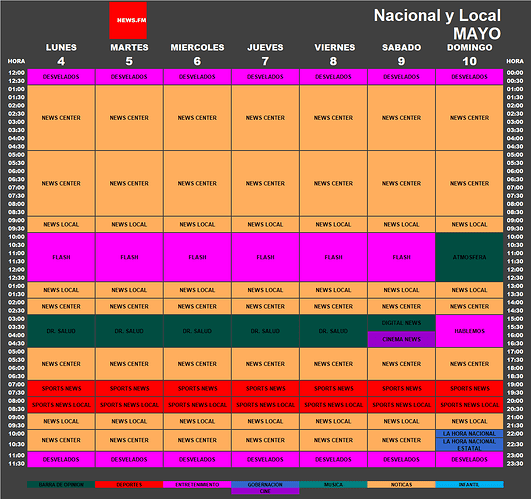Open Saturday's DIGITAL NEWS block
Screen dimensions: 531x499
pyautogui.click(x=401, y=323)
